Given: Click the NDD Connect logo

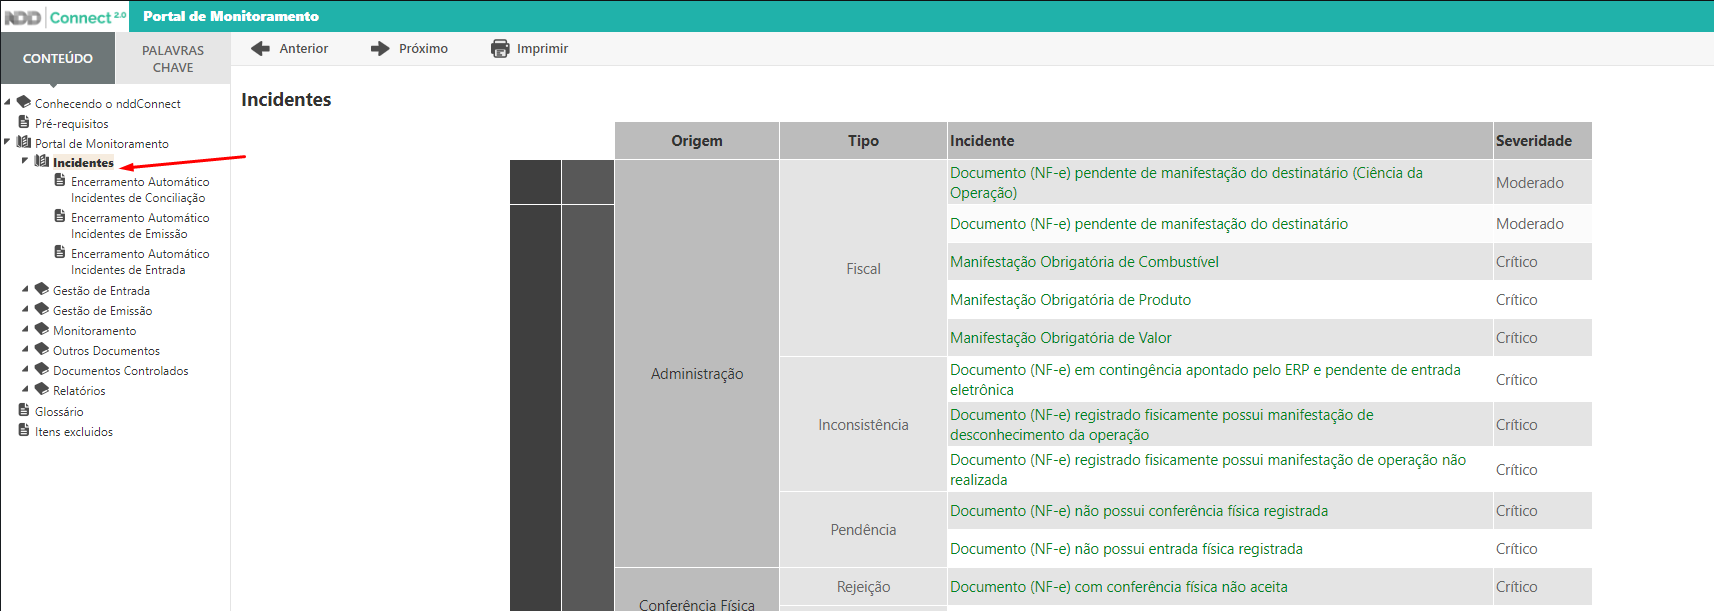Looking at the screenshot, I should 66,17.
